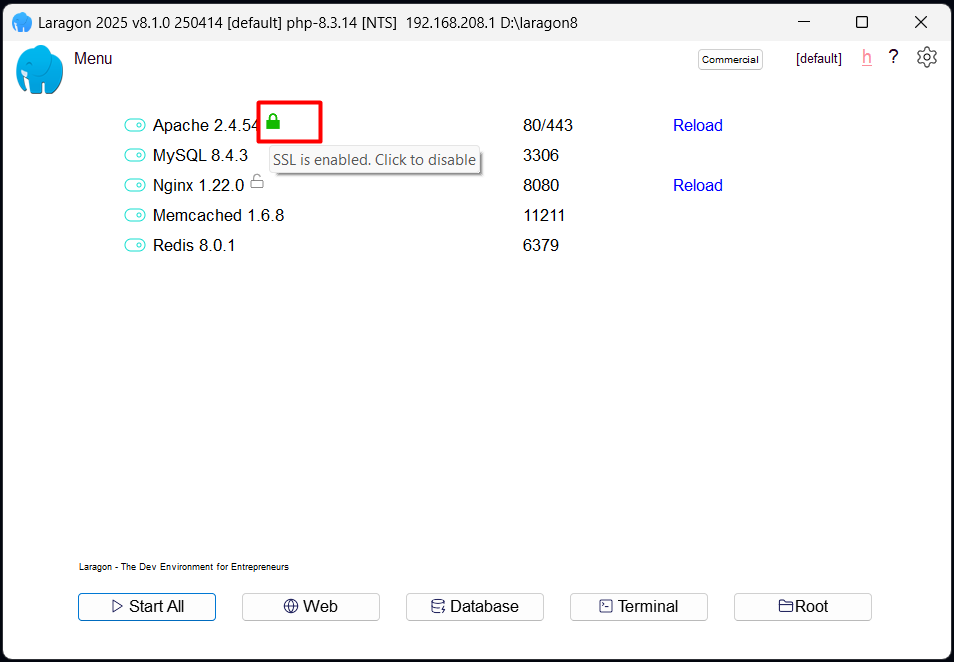Click the Laragon elephant logo

click(x=40, y=70)
